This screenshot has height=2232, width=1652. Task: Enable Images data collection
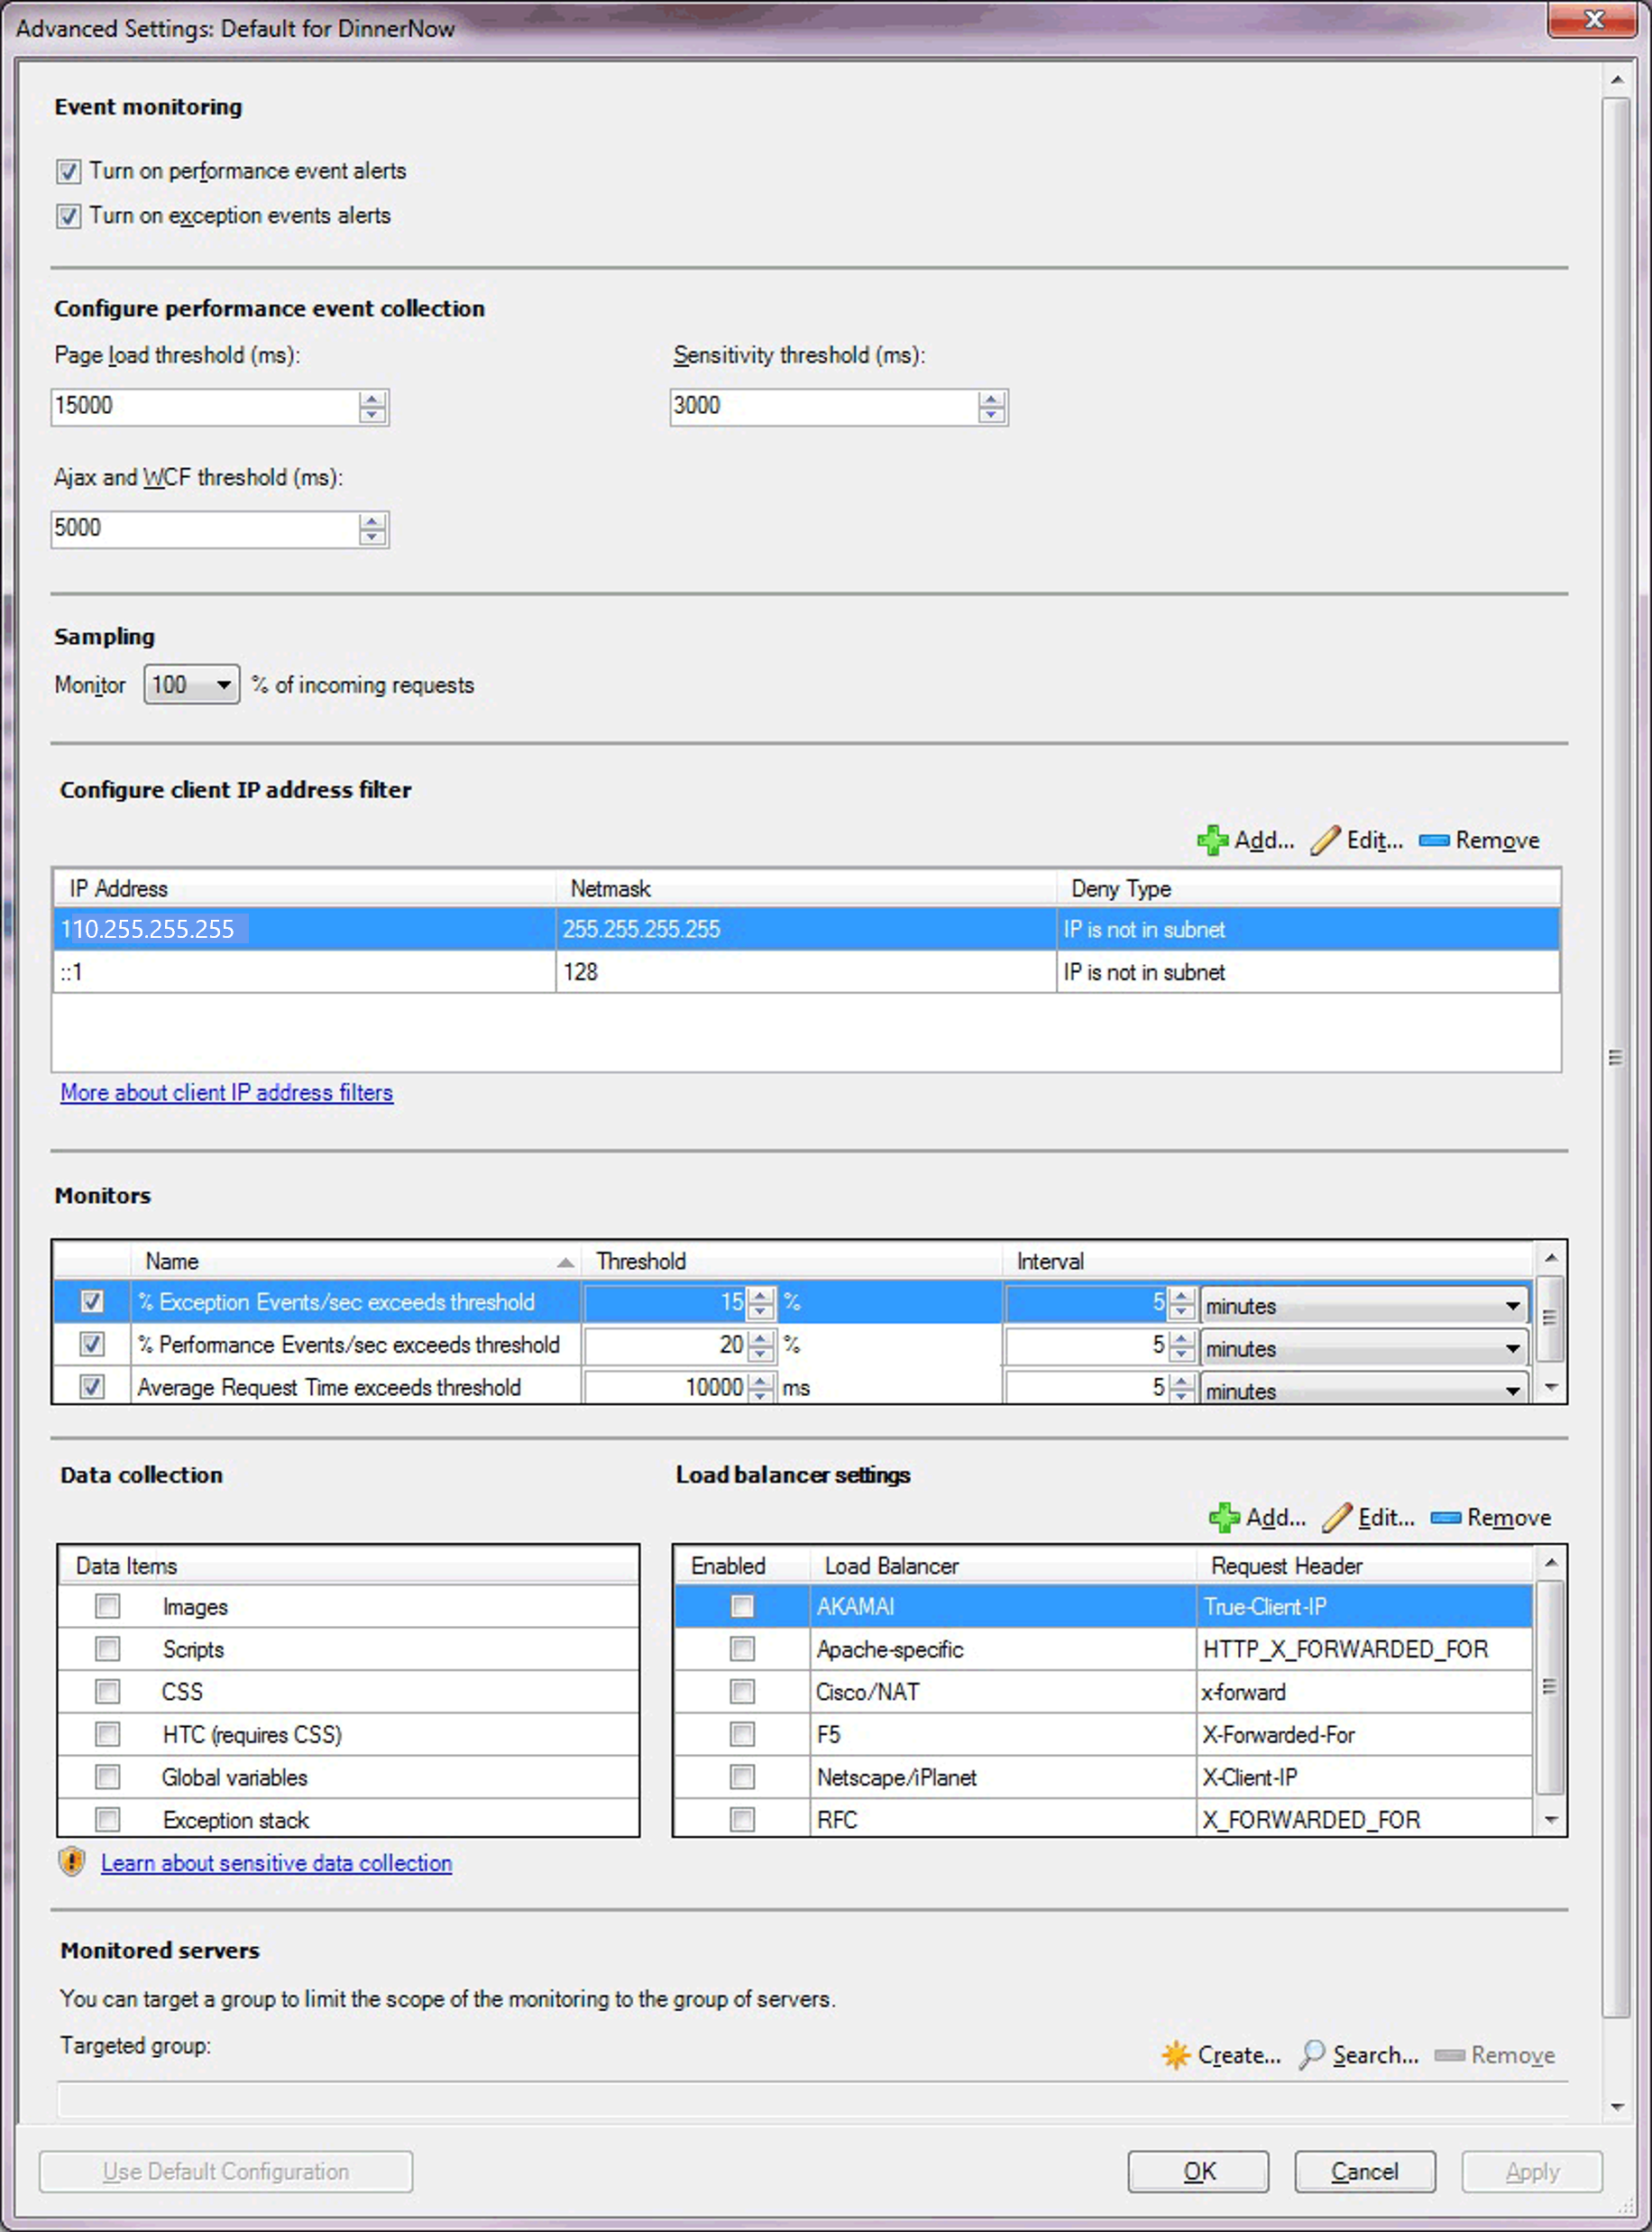pyautogui.click(x=108, y=1606)
